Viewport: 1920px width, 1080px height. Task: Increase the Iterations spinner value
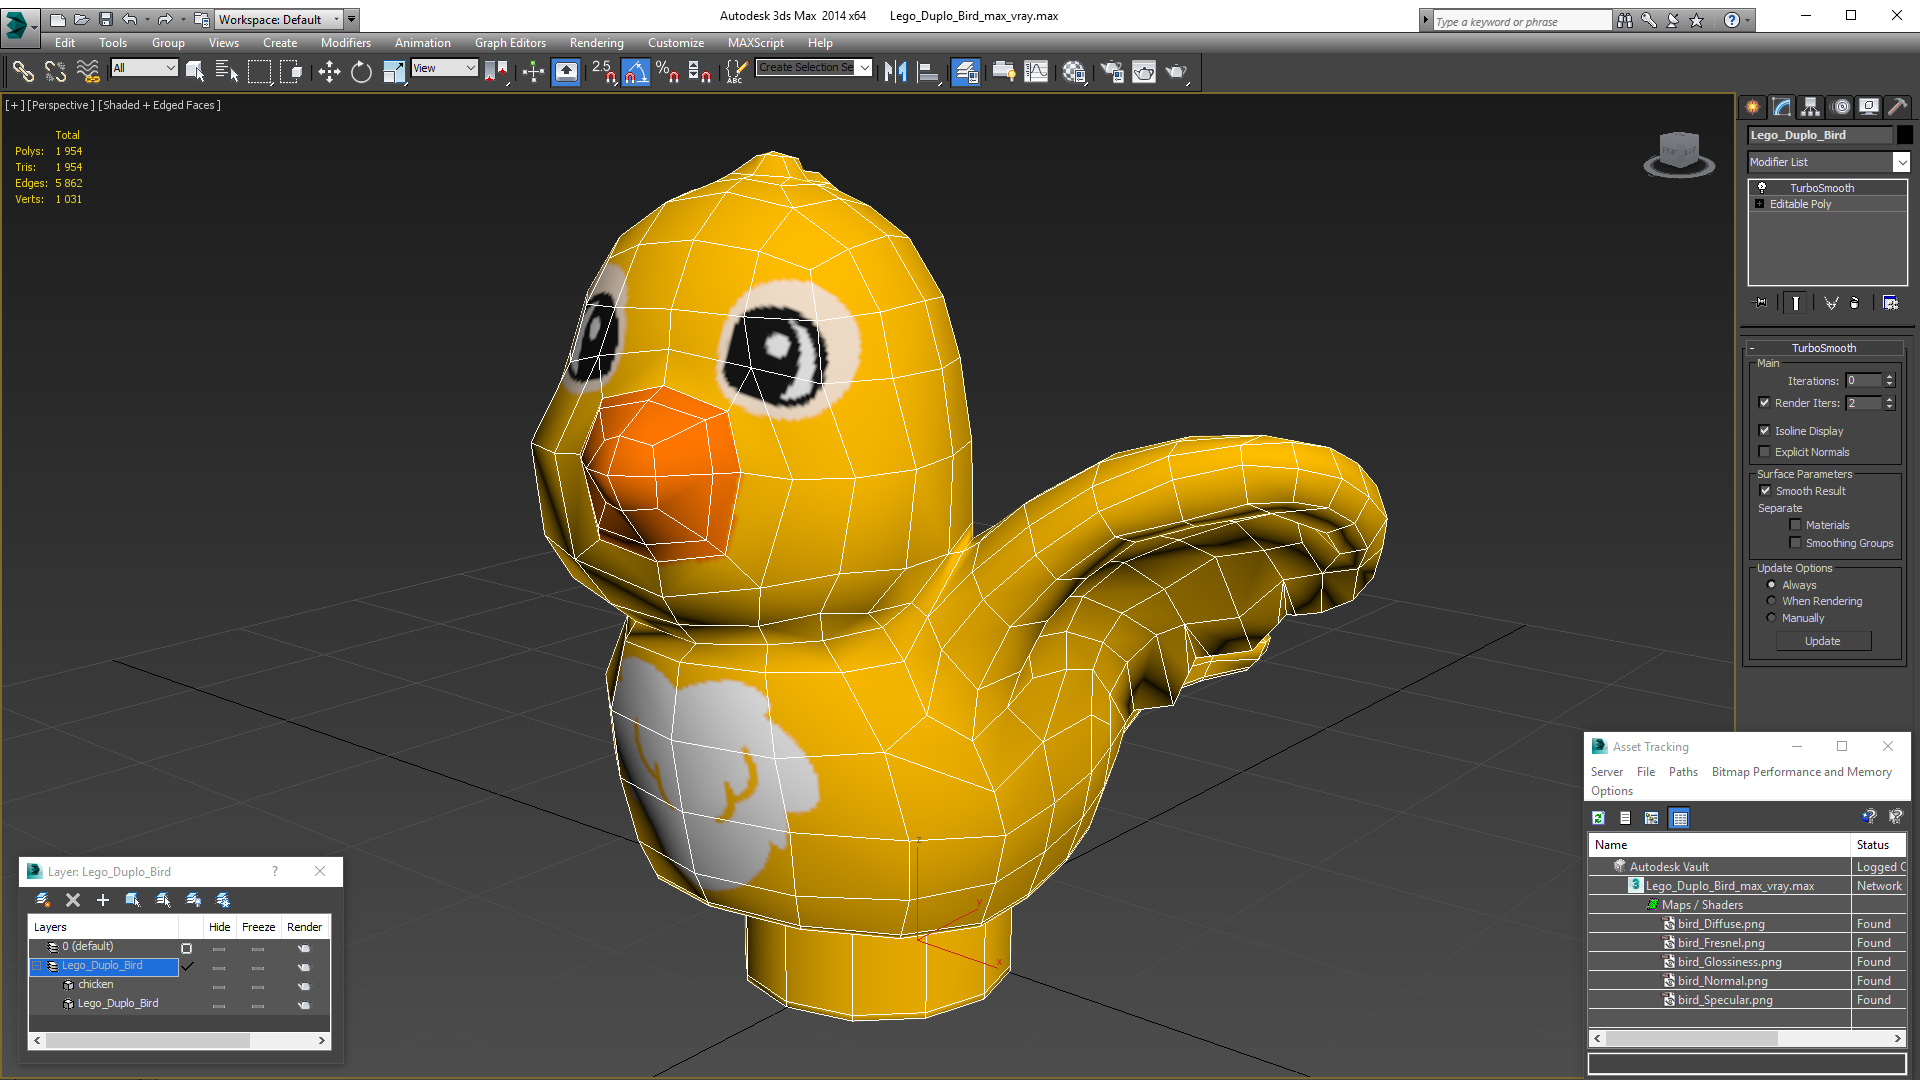(1889, 377)
